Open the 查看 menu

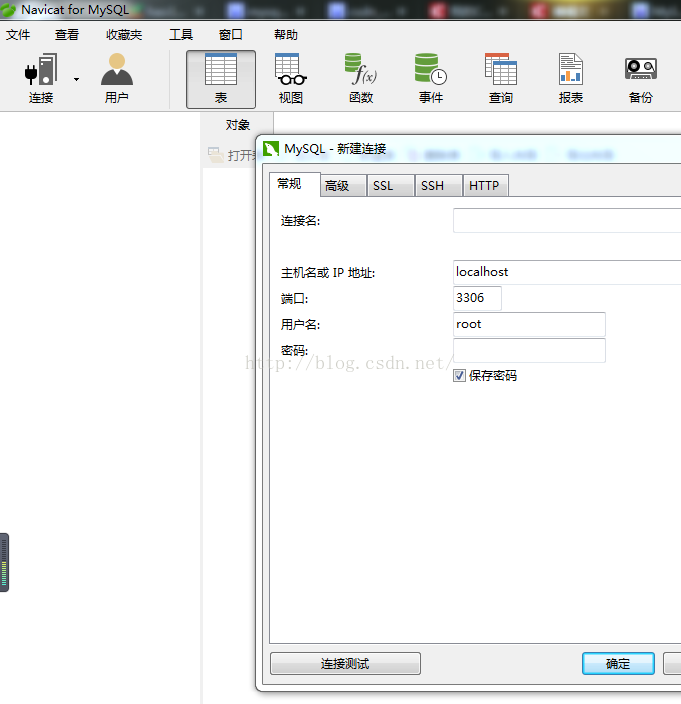(x=67, y=35)
